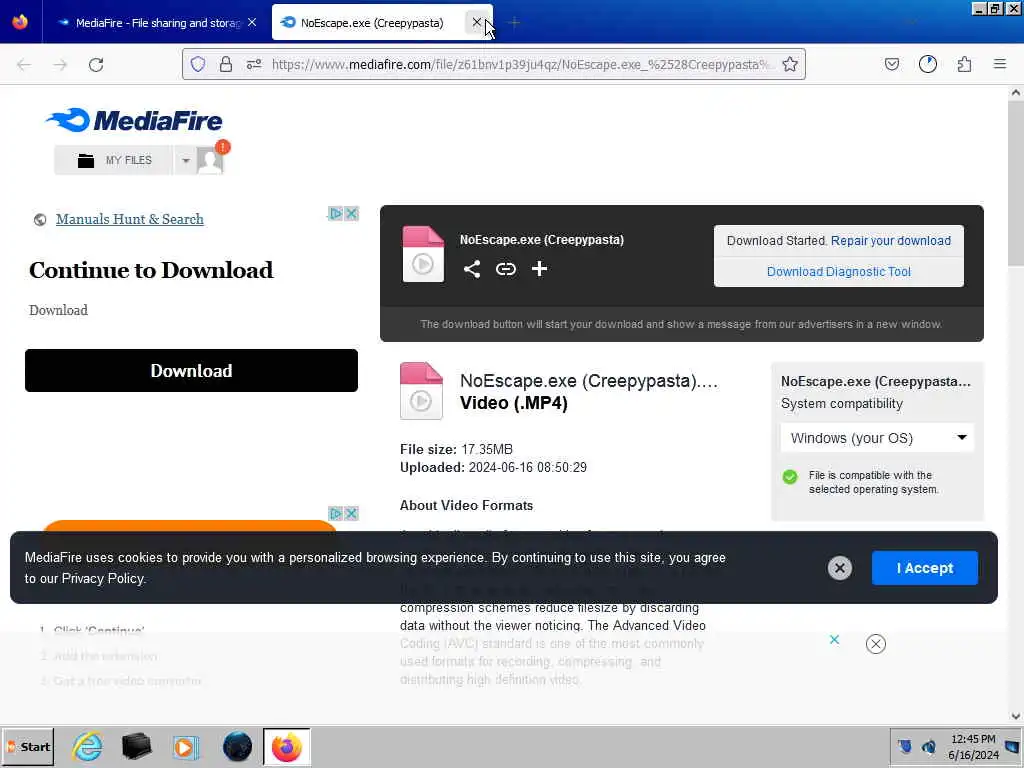Click the 'System compatibility' label
This screenshot has width=1024, height=768.
click(842, 404)
